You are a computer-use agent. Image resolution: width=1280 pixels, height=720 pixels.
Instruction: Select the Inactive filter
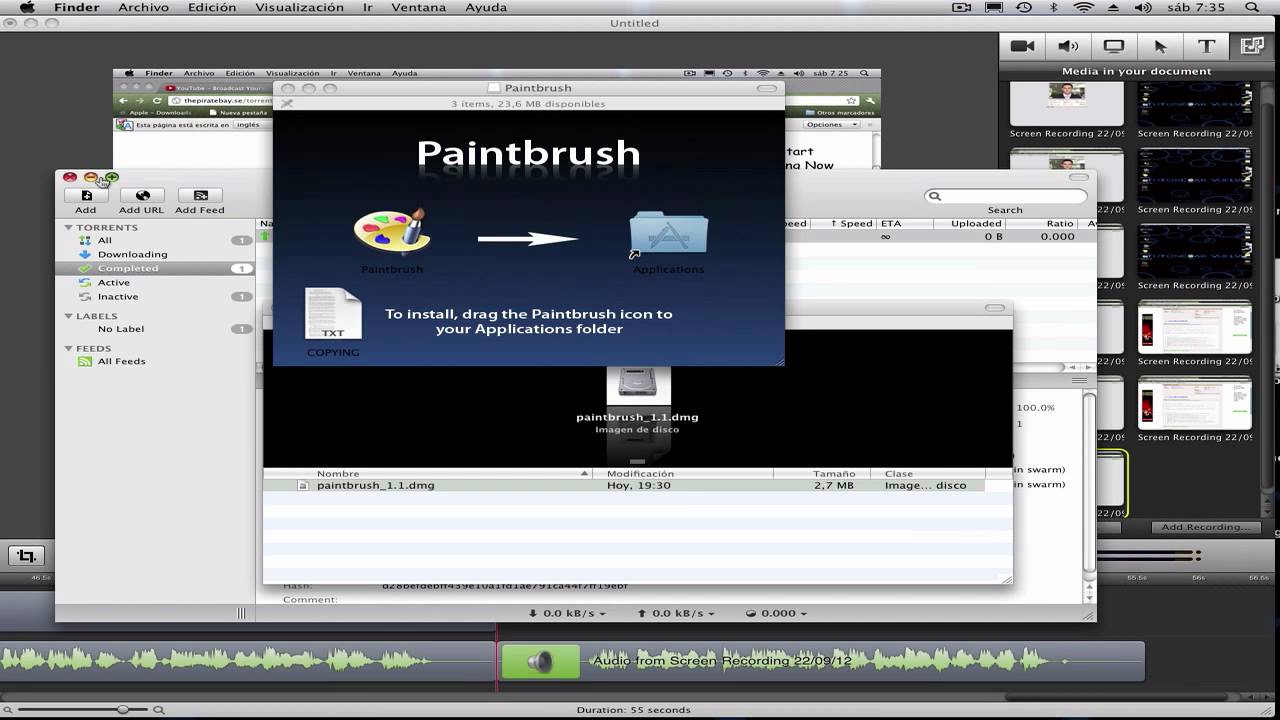[x=155, y=296]
